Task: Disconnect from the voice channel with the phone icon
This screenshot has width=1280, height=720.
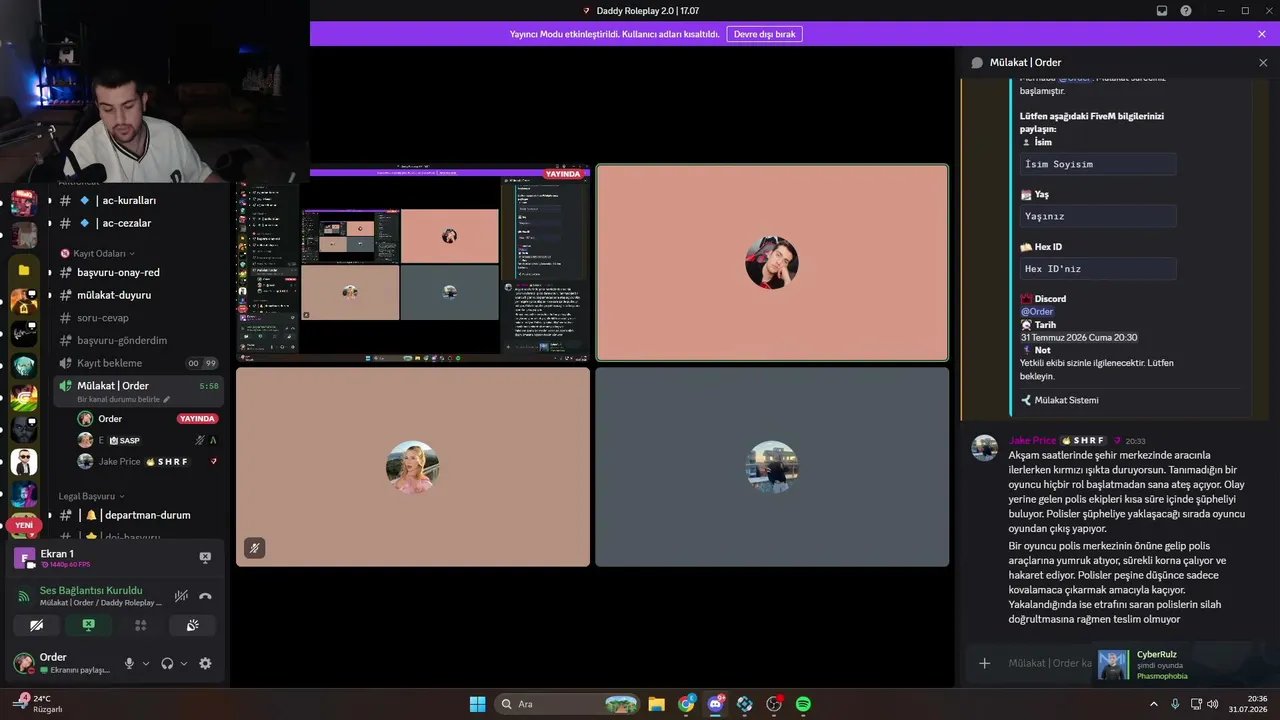Action: click(205, 596)
